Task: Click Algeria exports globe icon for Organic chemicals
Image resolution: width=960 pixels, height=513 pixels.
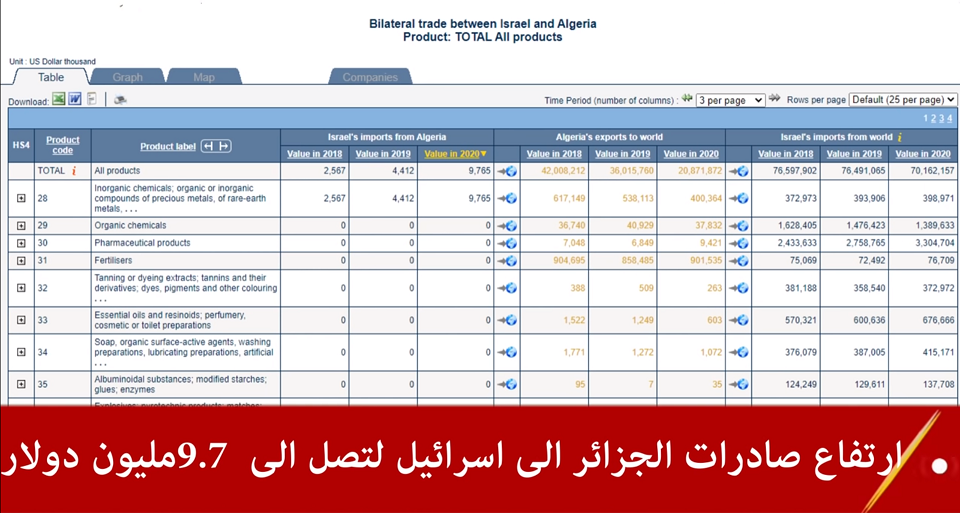Action: point(507,226)
